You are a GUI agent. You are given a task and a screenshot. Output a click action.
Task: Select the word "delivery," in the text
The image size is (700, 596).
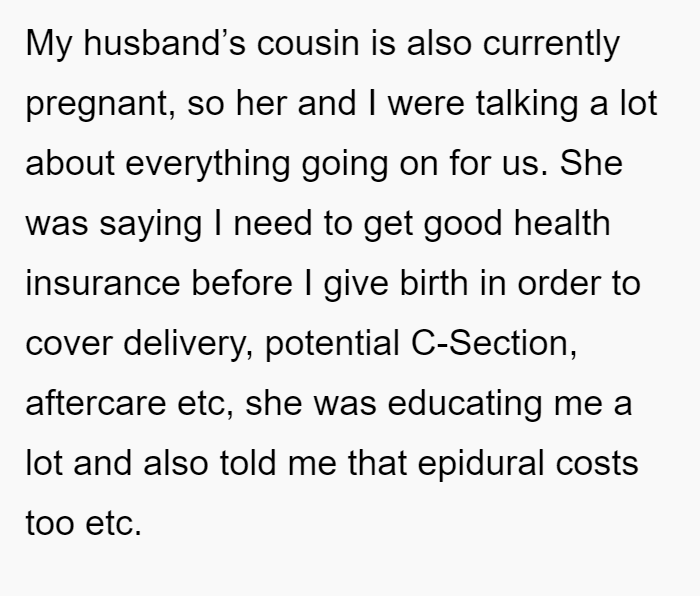point(188,344)
